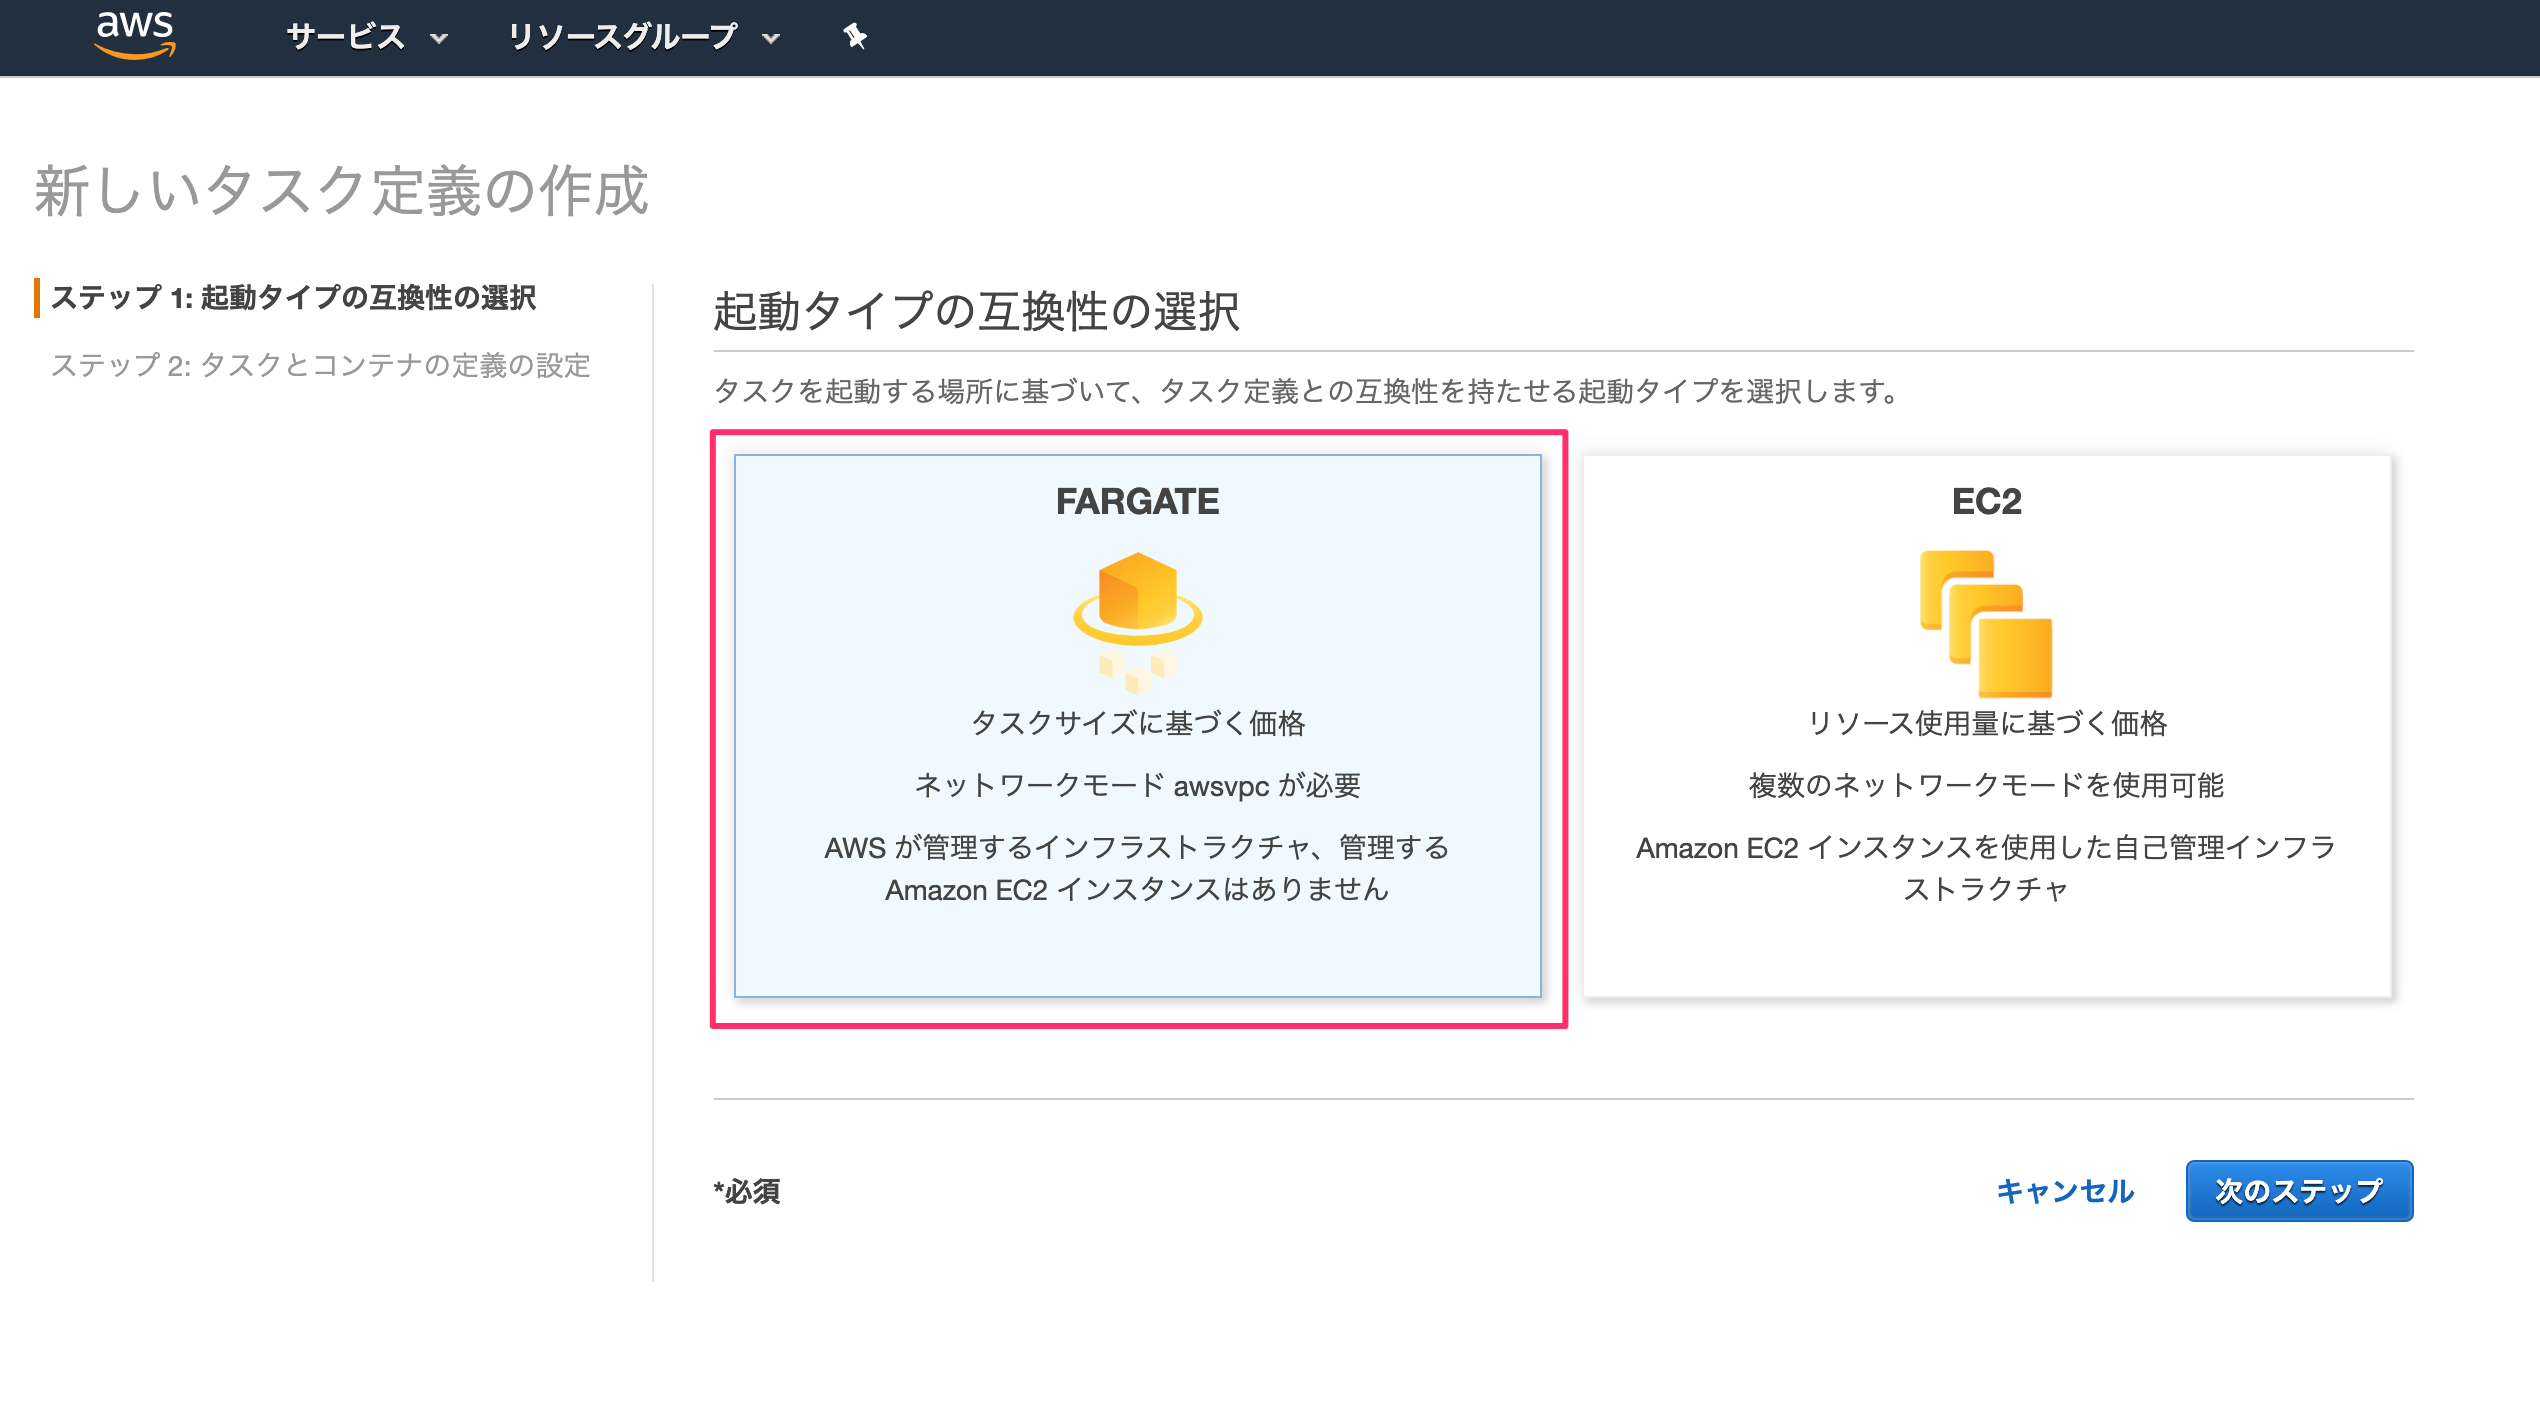
Task: Click the *必須 note
Action: coord(747,1191)
